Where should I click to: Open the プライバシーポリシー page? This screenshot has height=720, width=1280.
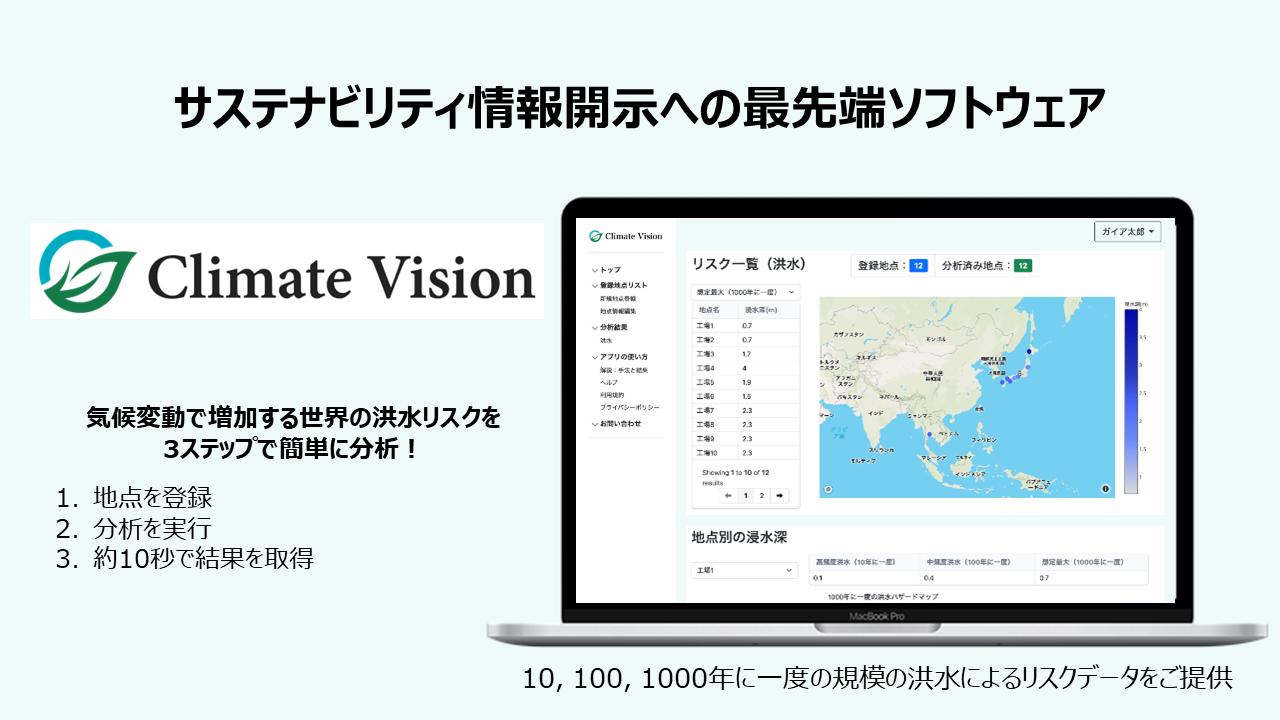coord(630,405)
